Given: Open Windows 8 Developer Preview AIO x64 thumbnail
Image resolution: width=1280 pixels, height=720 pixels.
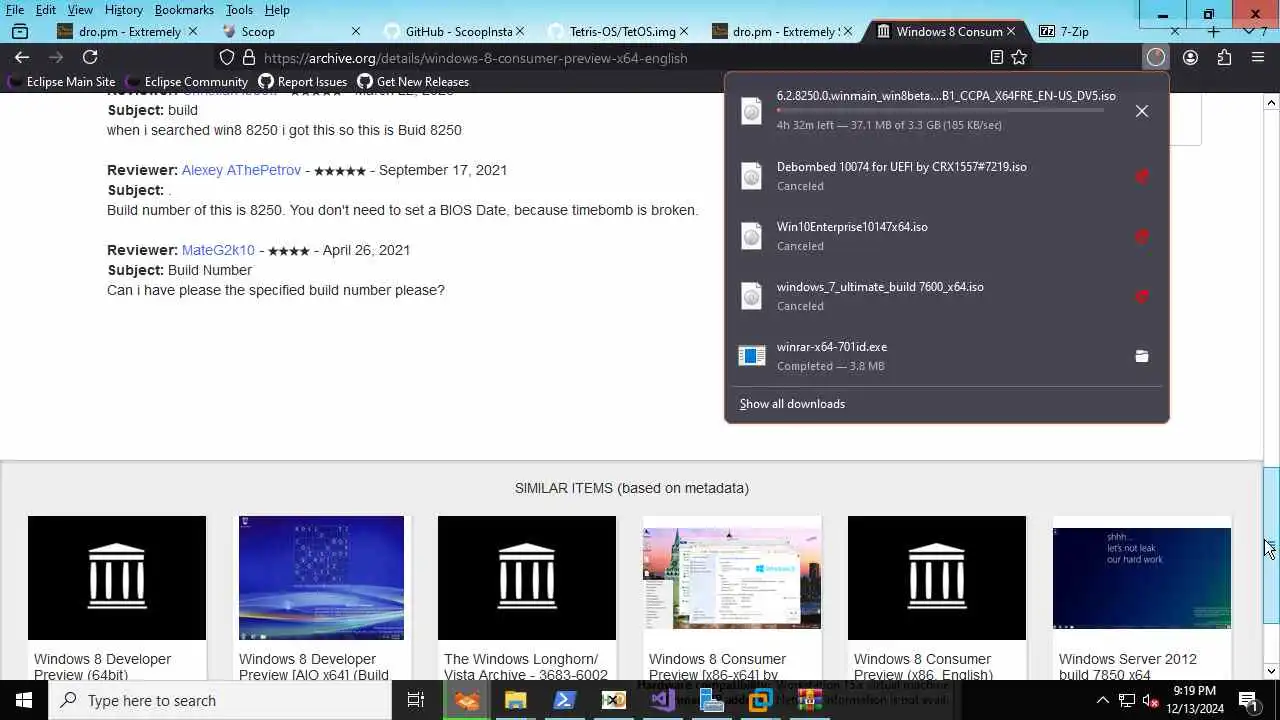Looking at the screenshot, I should point(321,578).
